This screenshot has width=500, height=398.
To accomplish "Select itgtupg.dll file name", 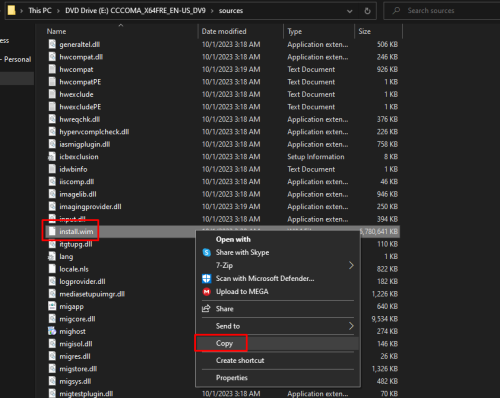I will coord(76,244).
